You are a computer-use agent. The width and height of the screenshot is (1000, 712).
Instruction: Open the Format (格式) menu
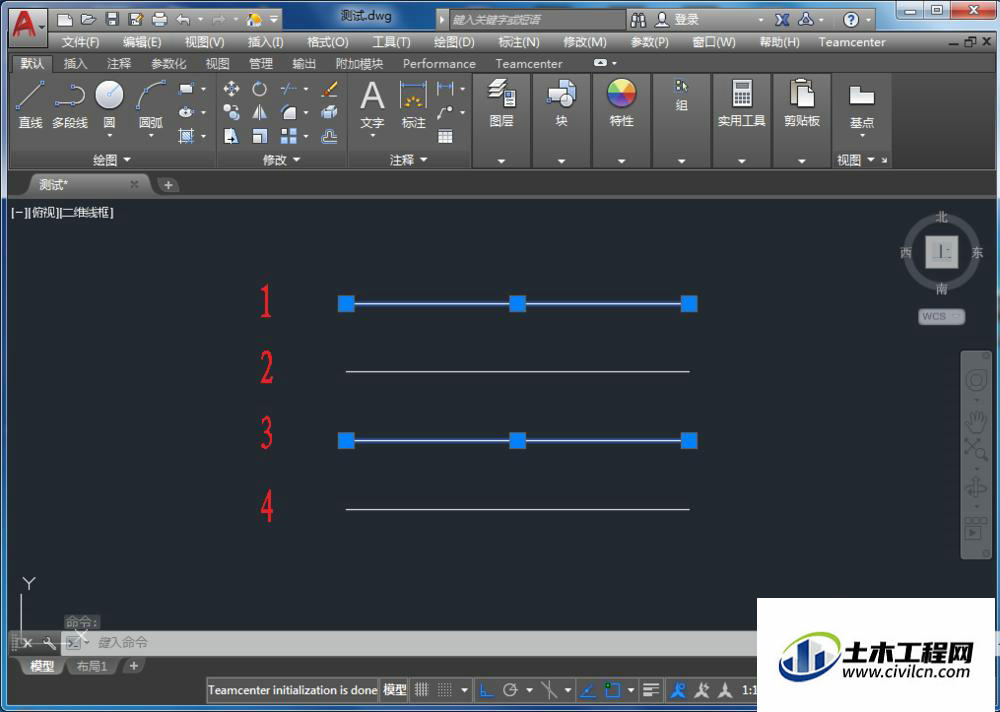328,42
